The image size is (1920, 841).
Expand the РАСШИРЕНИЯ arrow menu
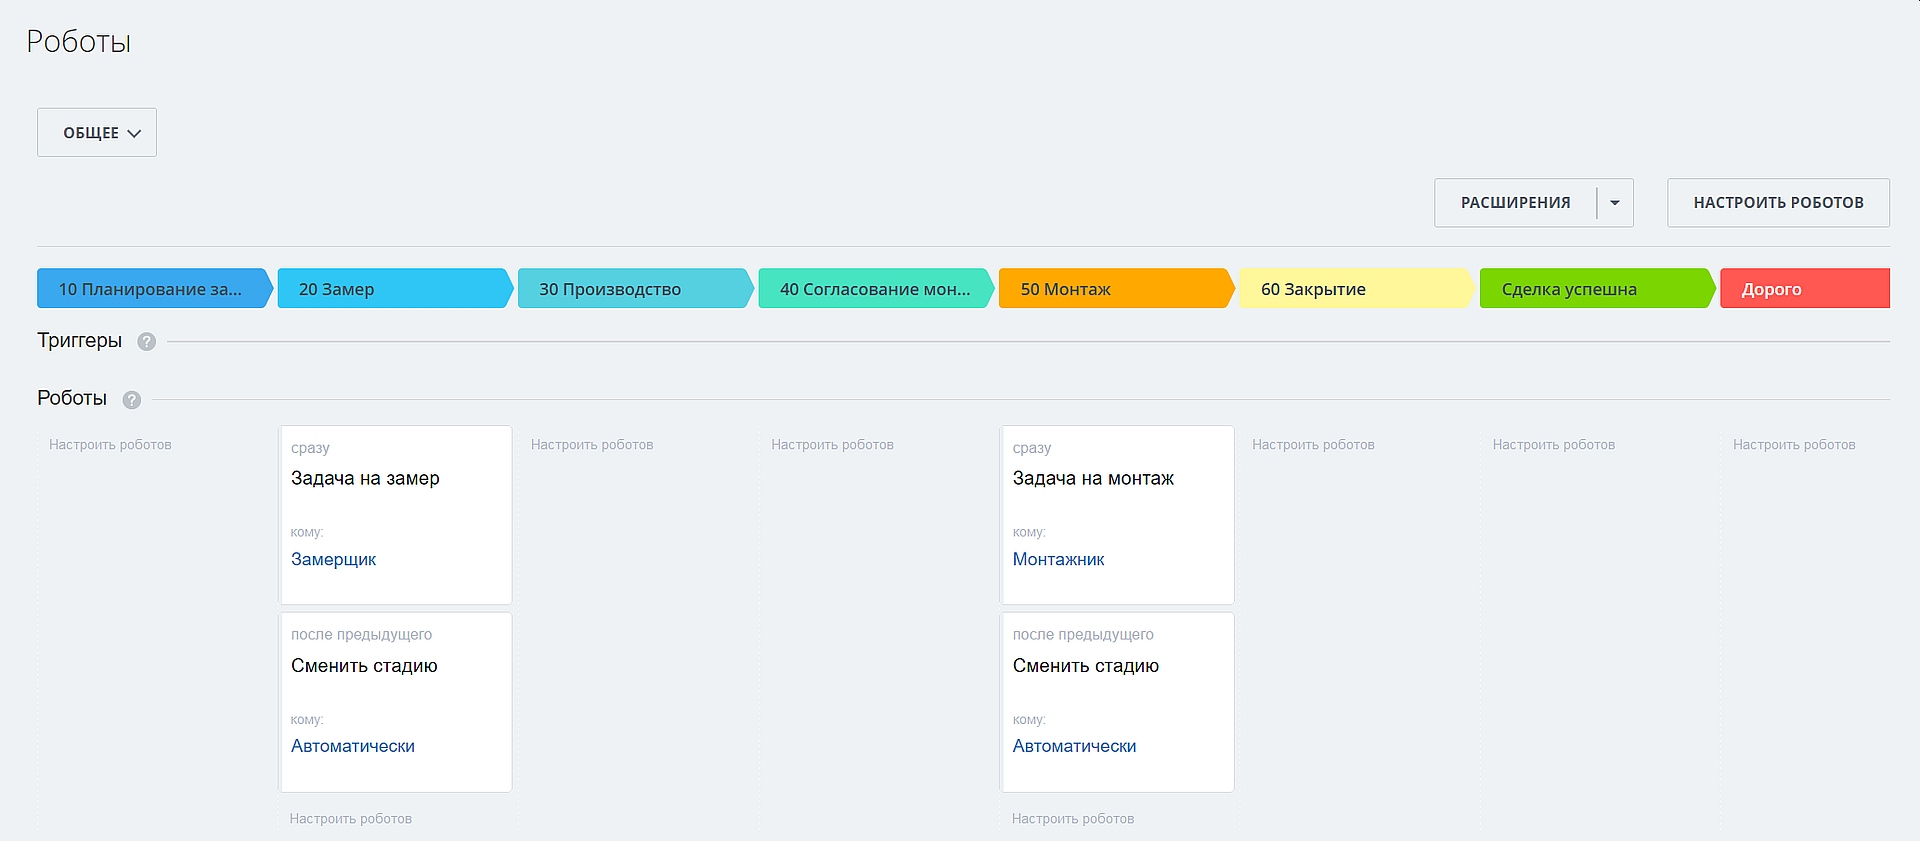1615,203
